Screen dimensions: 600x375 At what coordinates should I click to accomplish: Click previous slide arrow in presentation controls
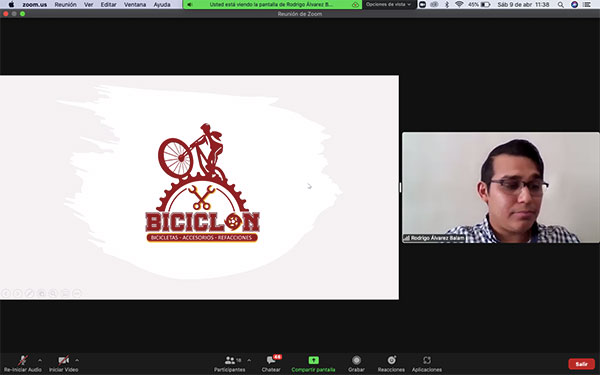(x=5, y=293)
